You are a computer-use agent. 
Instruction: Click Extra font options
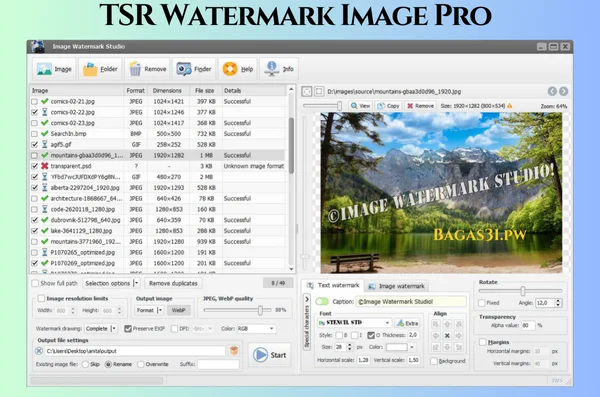tap(408, 323)
